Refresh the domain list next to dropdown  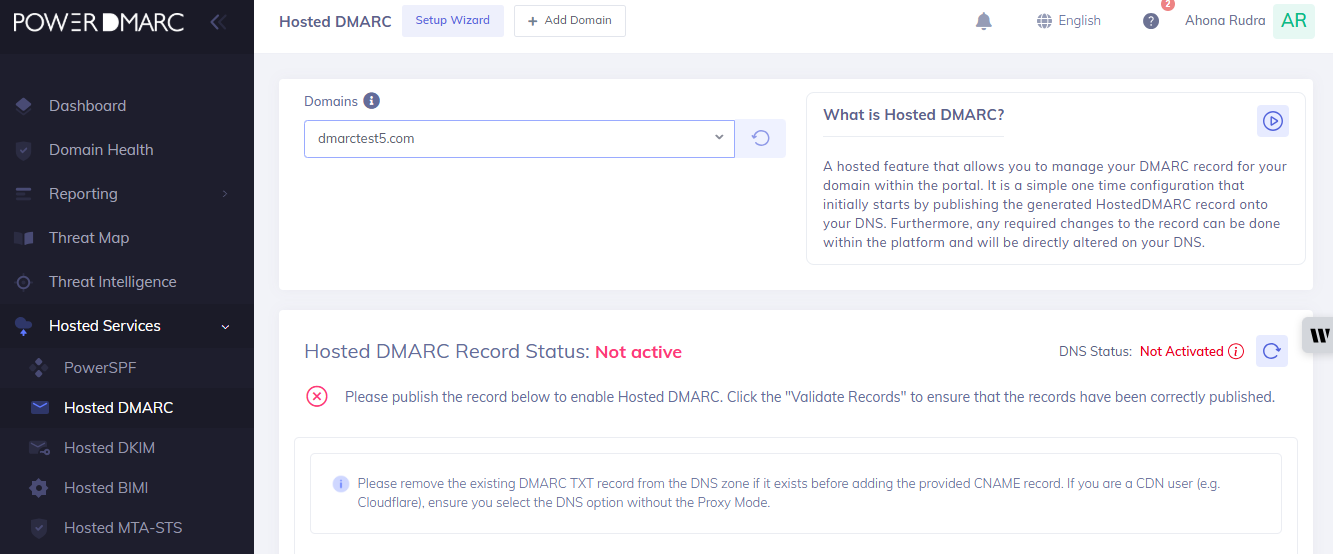(x=760, y=139)
